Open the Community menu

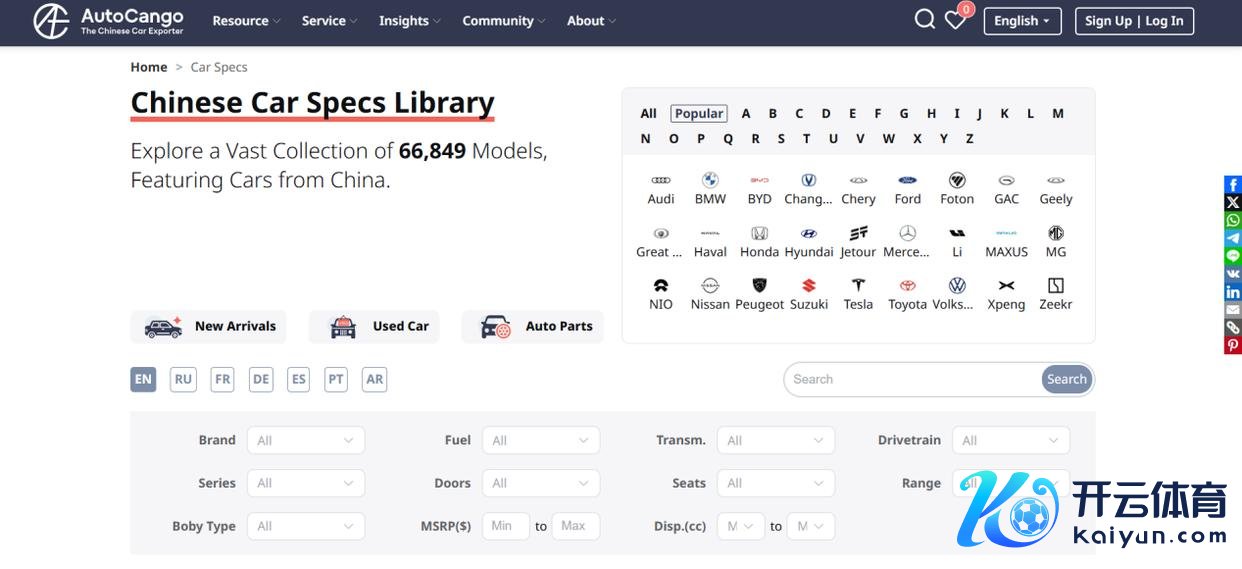[503, 21]
